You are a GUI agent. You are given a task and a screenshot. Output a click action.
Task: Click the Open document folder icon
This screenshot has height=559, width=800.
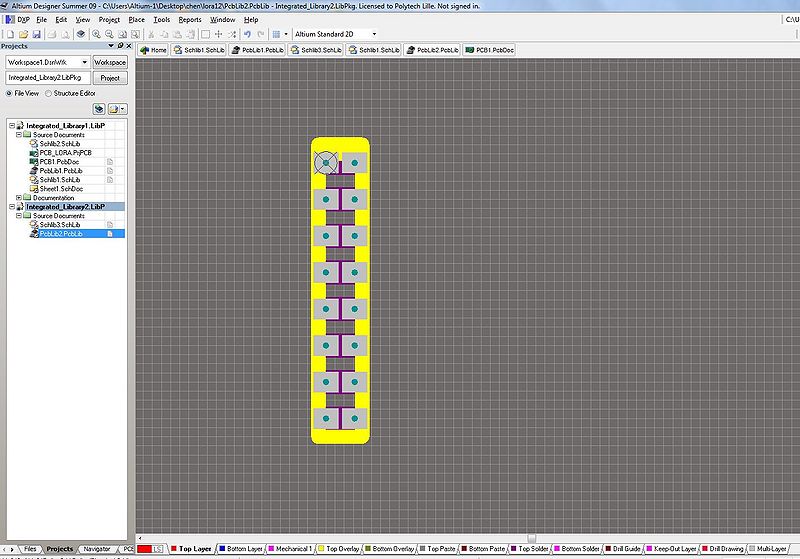click(x=20, y=33)
